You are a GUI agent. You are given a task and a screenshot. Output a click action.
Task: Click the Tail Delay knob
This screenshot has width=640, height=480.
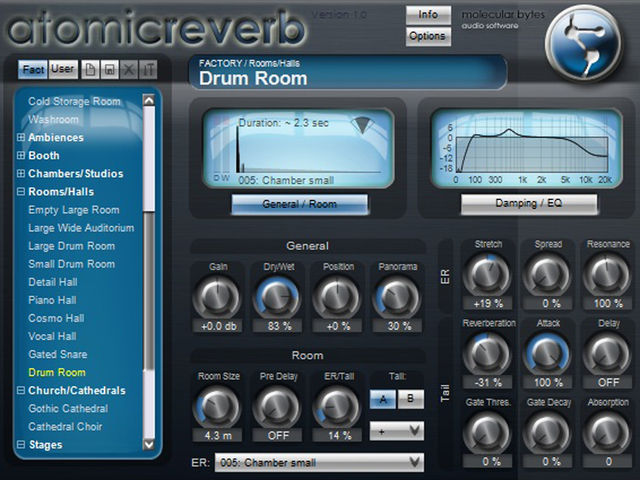pos(607,354)
